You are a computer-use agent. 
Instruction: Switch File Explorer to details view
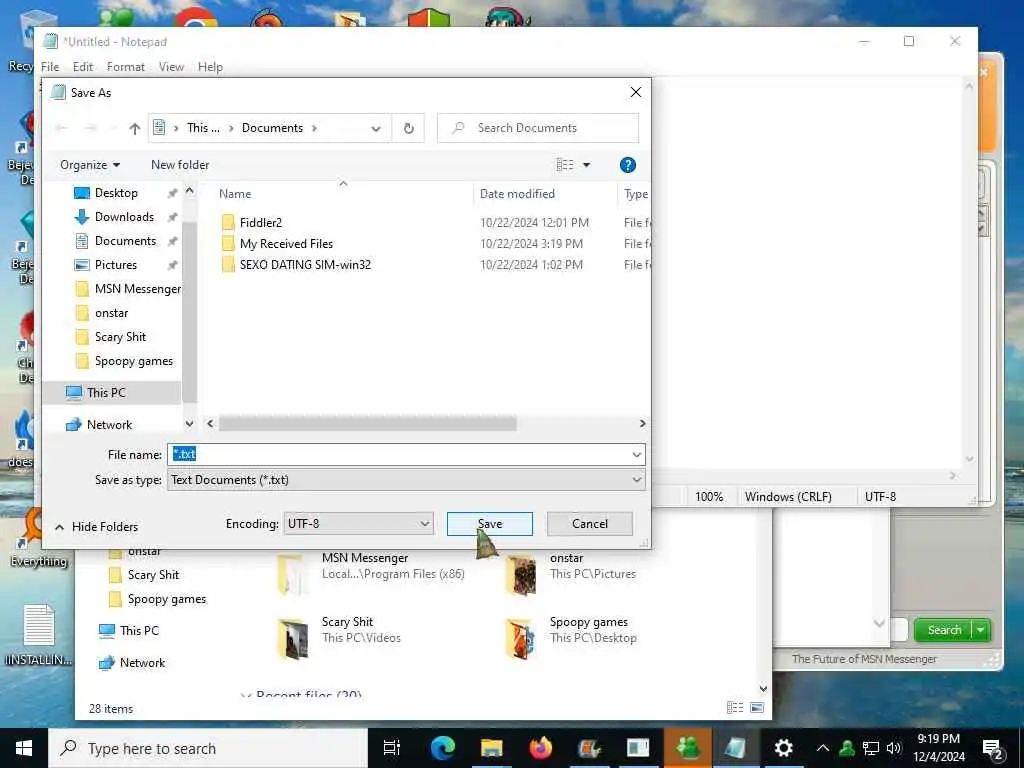(735, 708)
